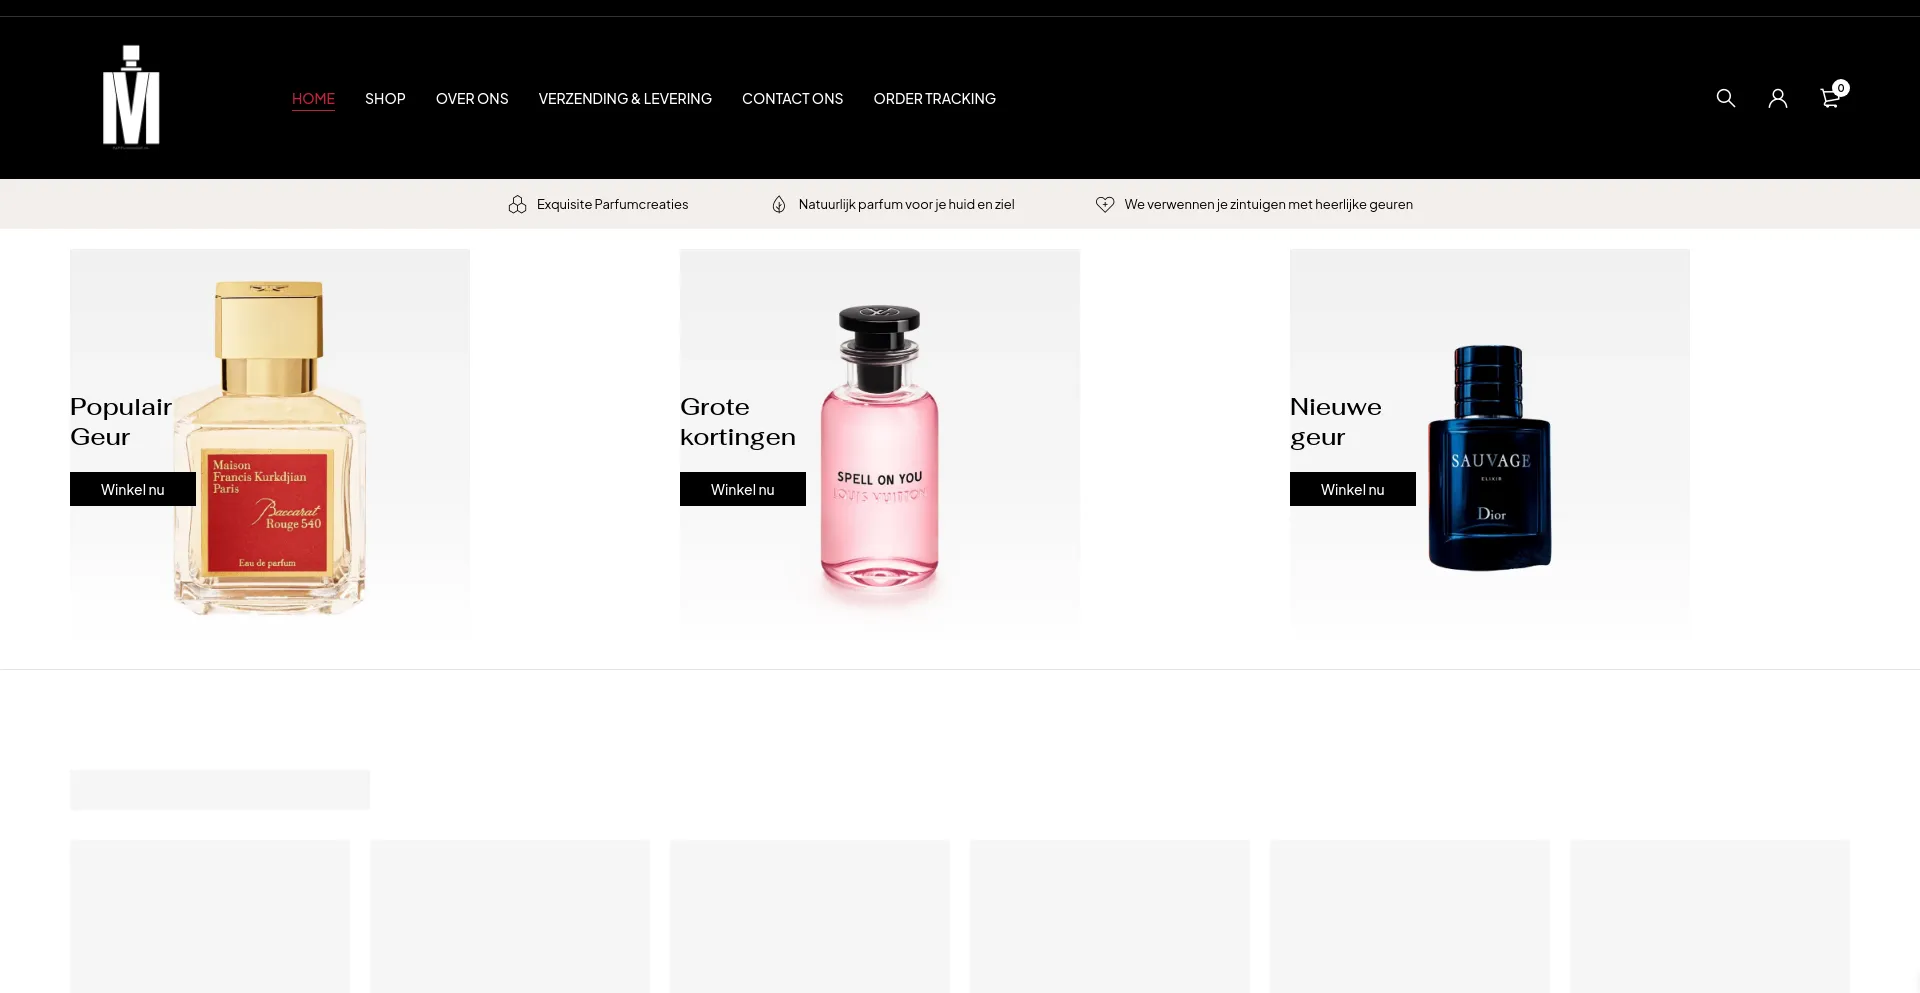The height and width of the screenshot is (993, 1920).
Task: Go to the HOME menu item
Action: pos(313,98)
